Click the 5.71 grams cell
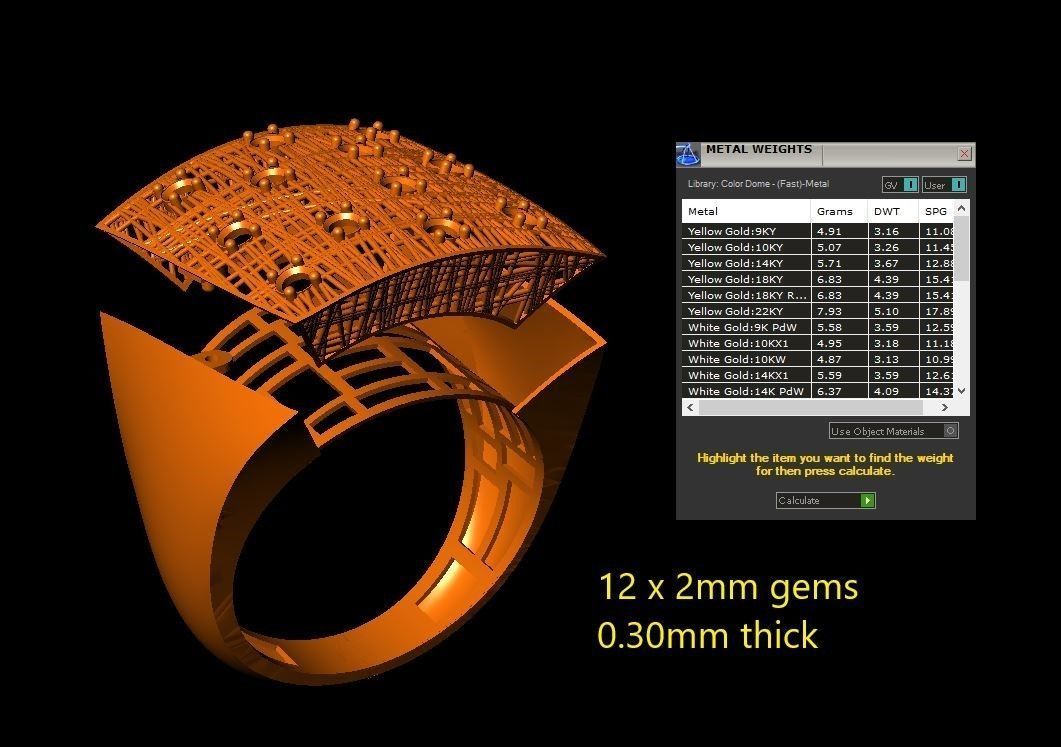Viewport: 1061px width, 747px height. 839,263
